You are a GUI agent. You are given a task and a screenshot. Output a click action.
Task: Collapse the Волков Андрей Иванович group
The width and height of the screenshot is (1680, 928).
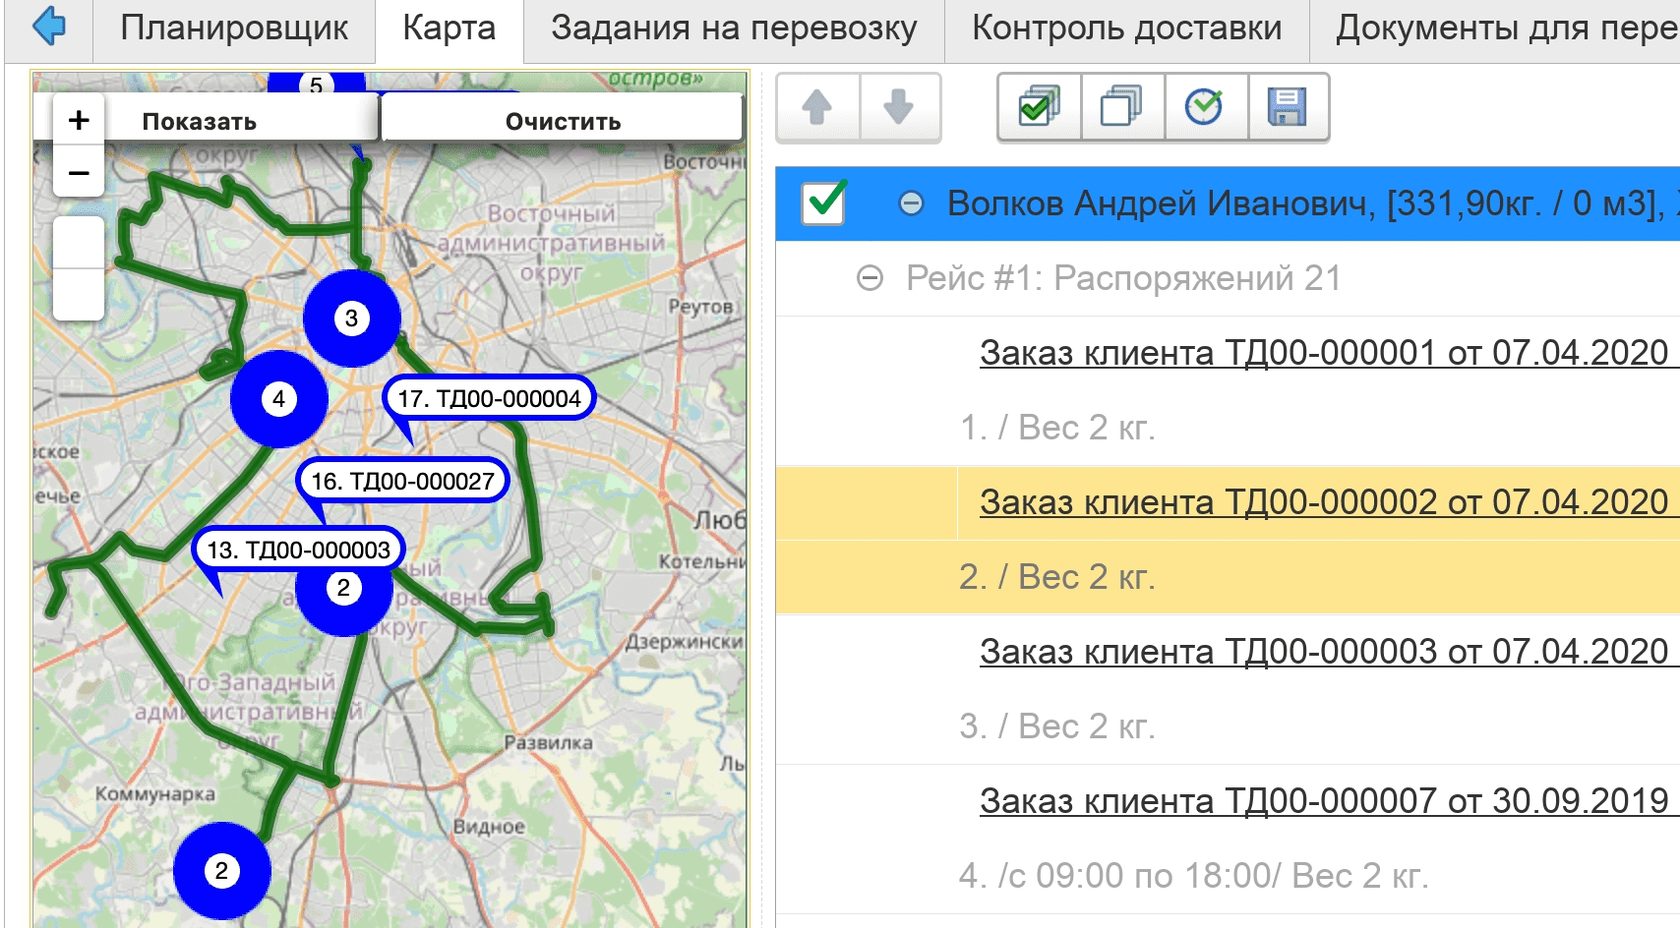click(x=911, y=204)
